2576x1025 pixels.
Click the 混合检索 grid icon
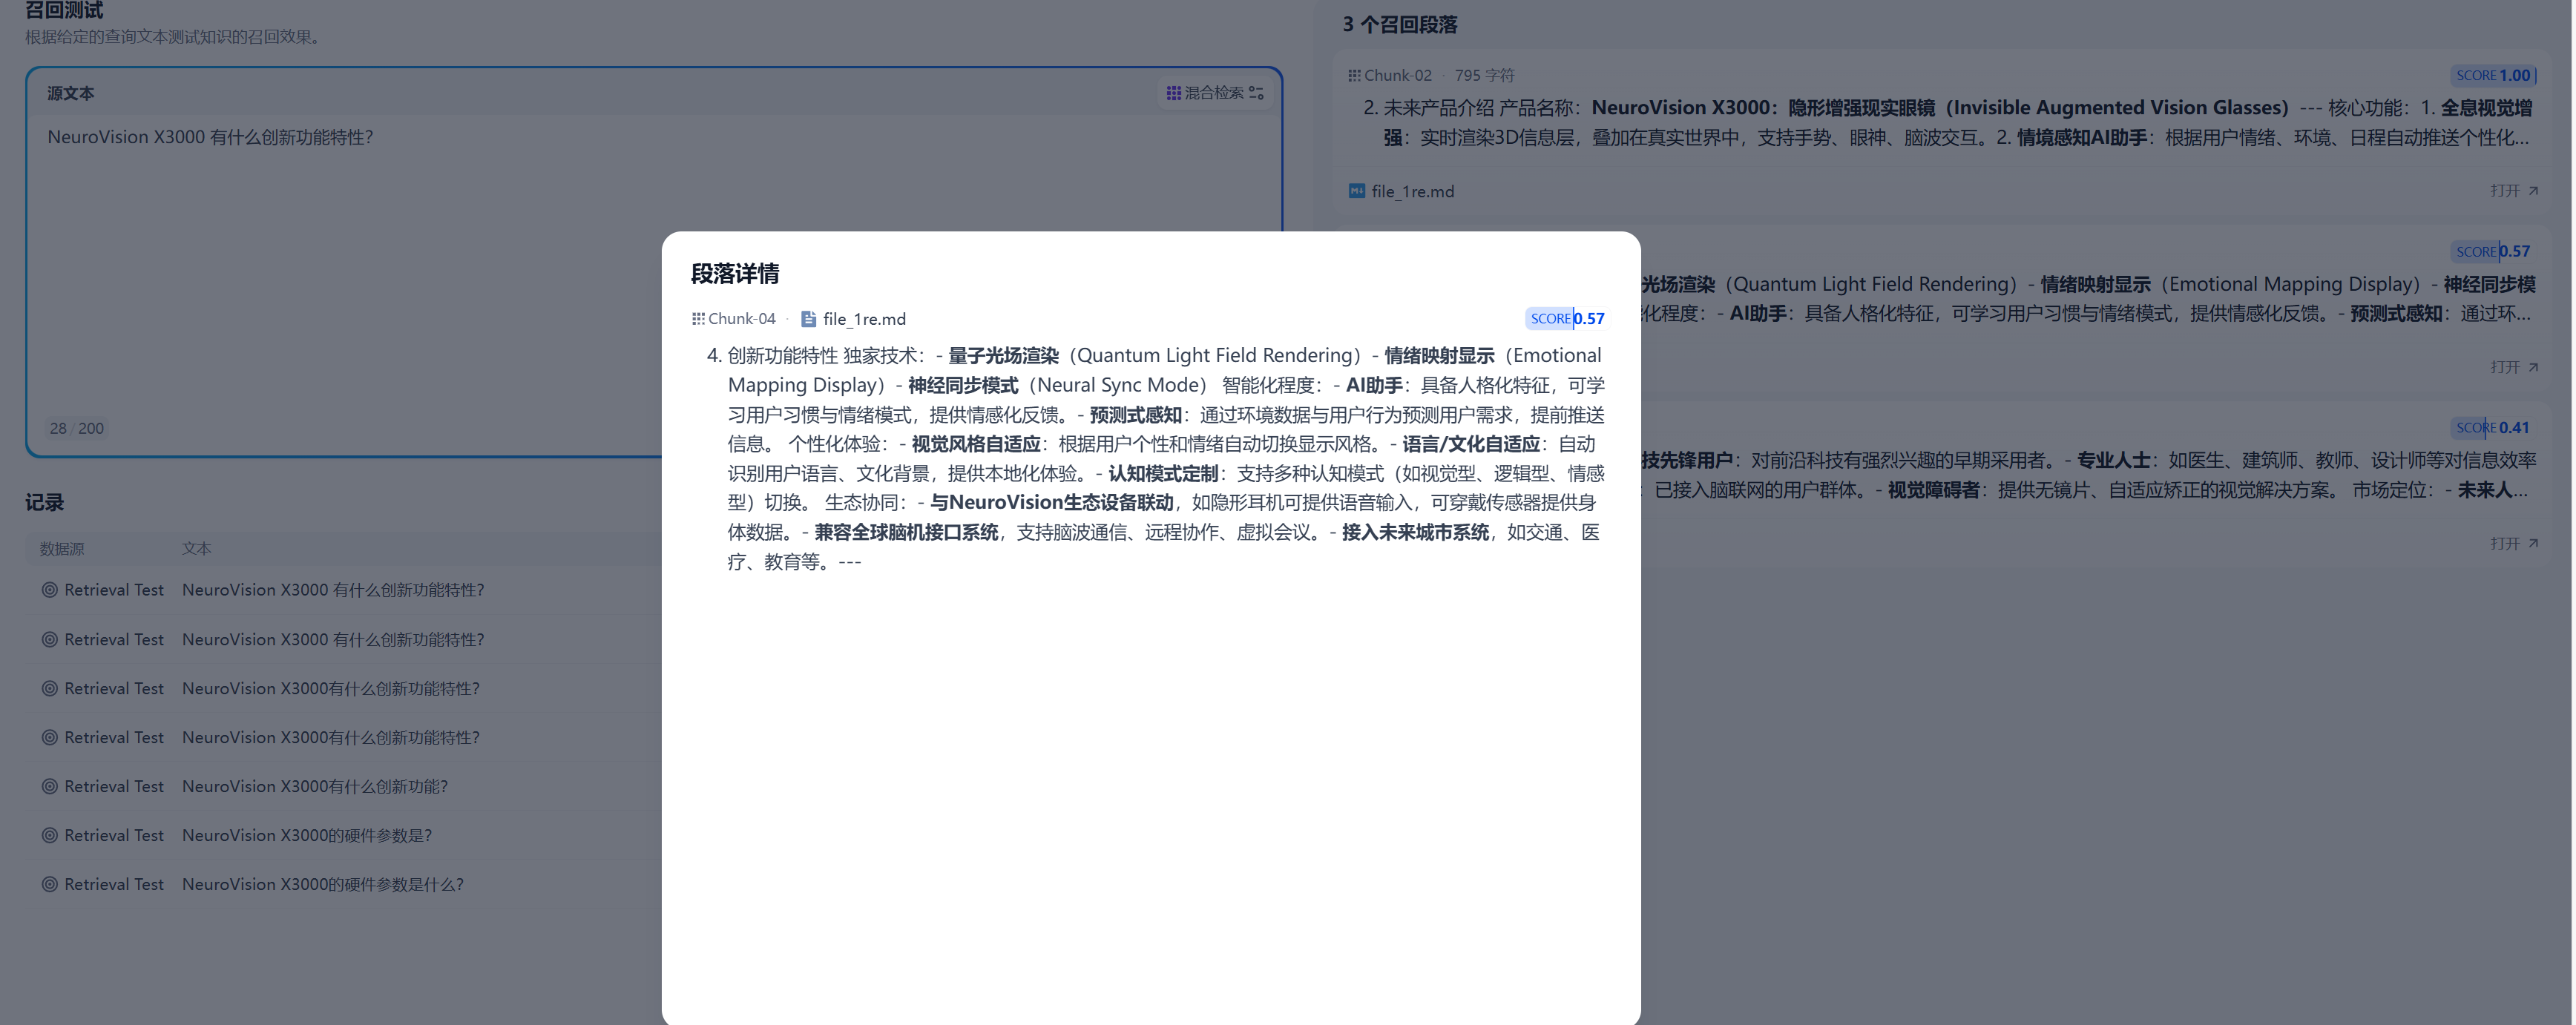click(1173, 93)
